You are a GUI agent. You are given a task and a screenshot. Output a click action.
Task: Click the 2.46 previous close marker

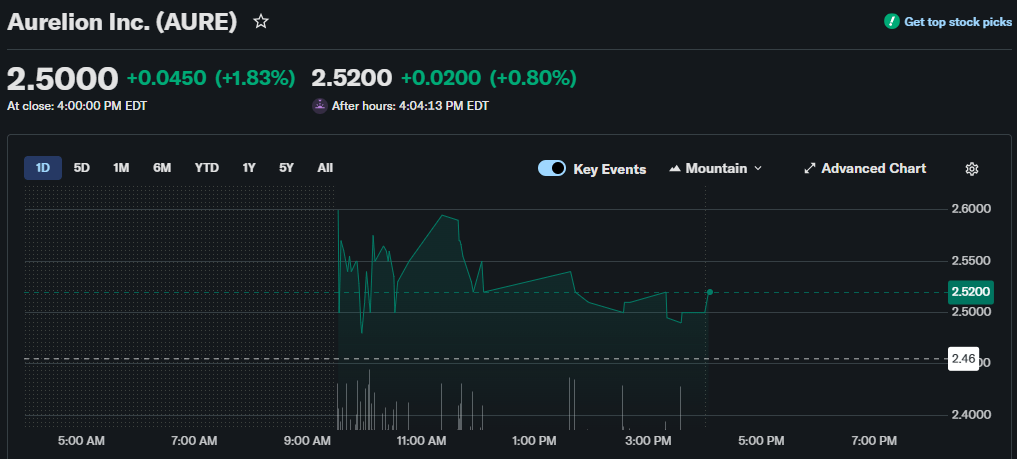[963, 359]
